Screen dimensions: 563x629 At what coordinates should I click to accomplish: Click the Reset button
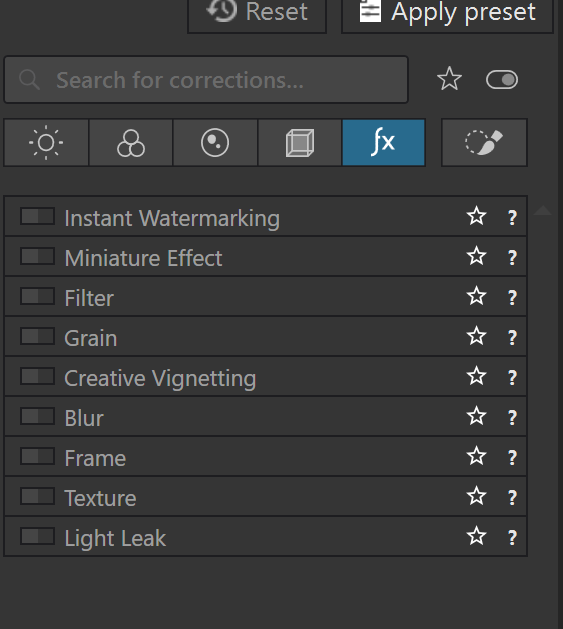pos(257,12)
